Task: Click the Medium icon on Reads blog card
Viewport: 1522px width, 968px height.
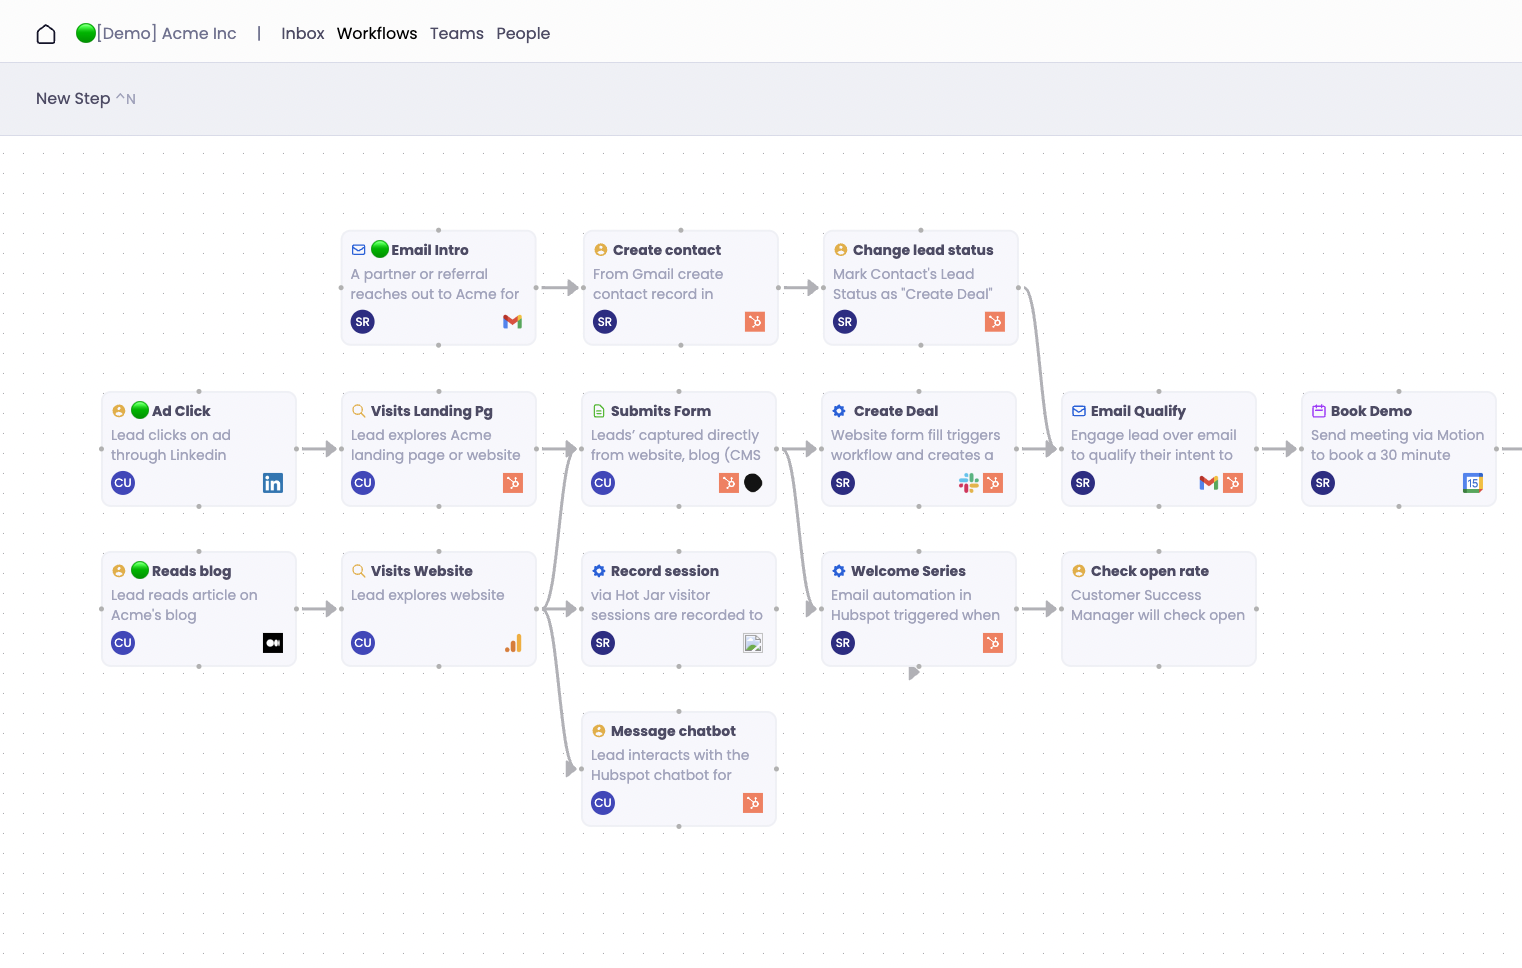Action: (x=273, y=643)
